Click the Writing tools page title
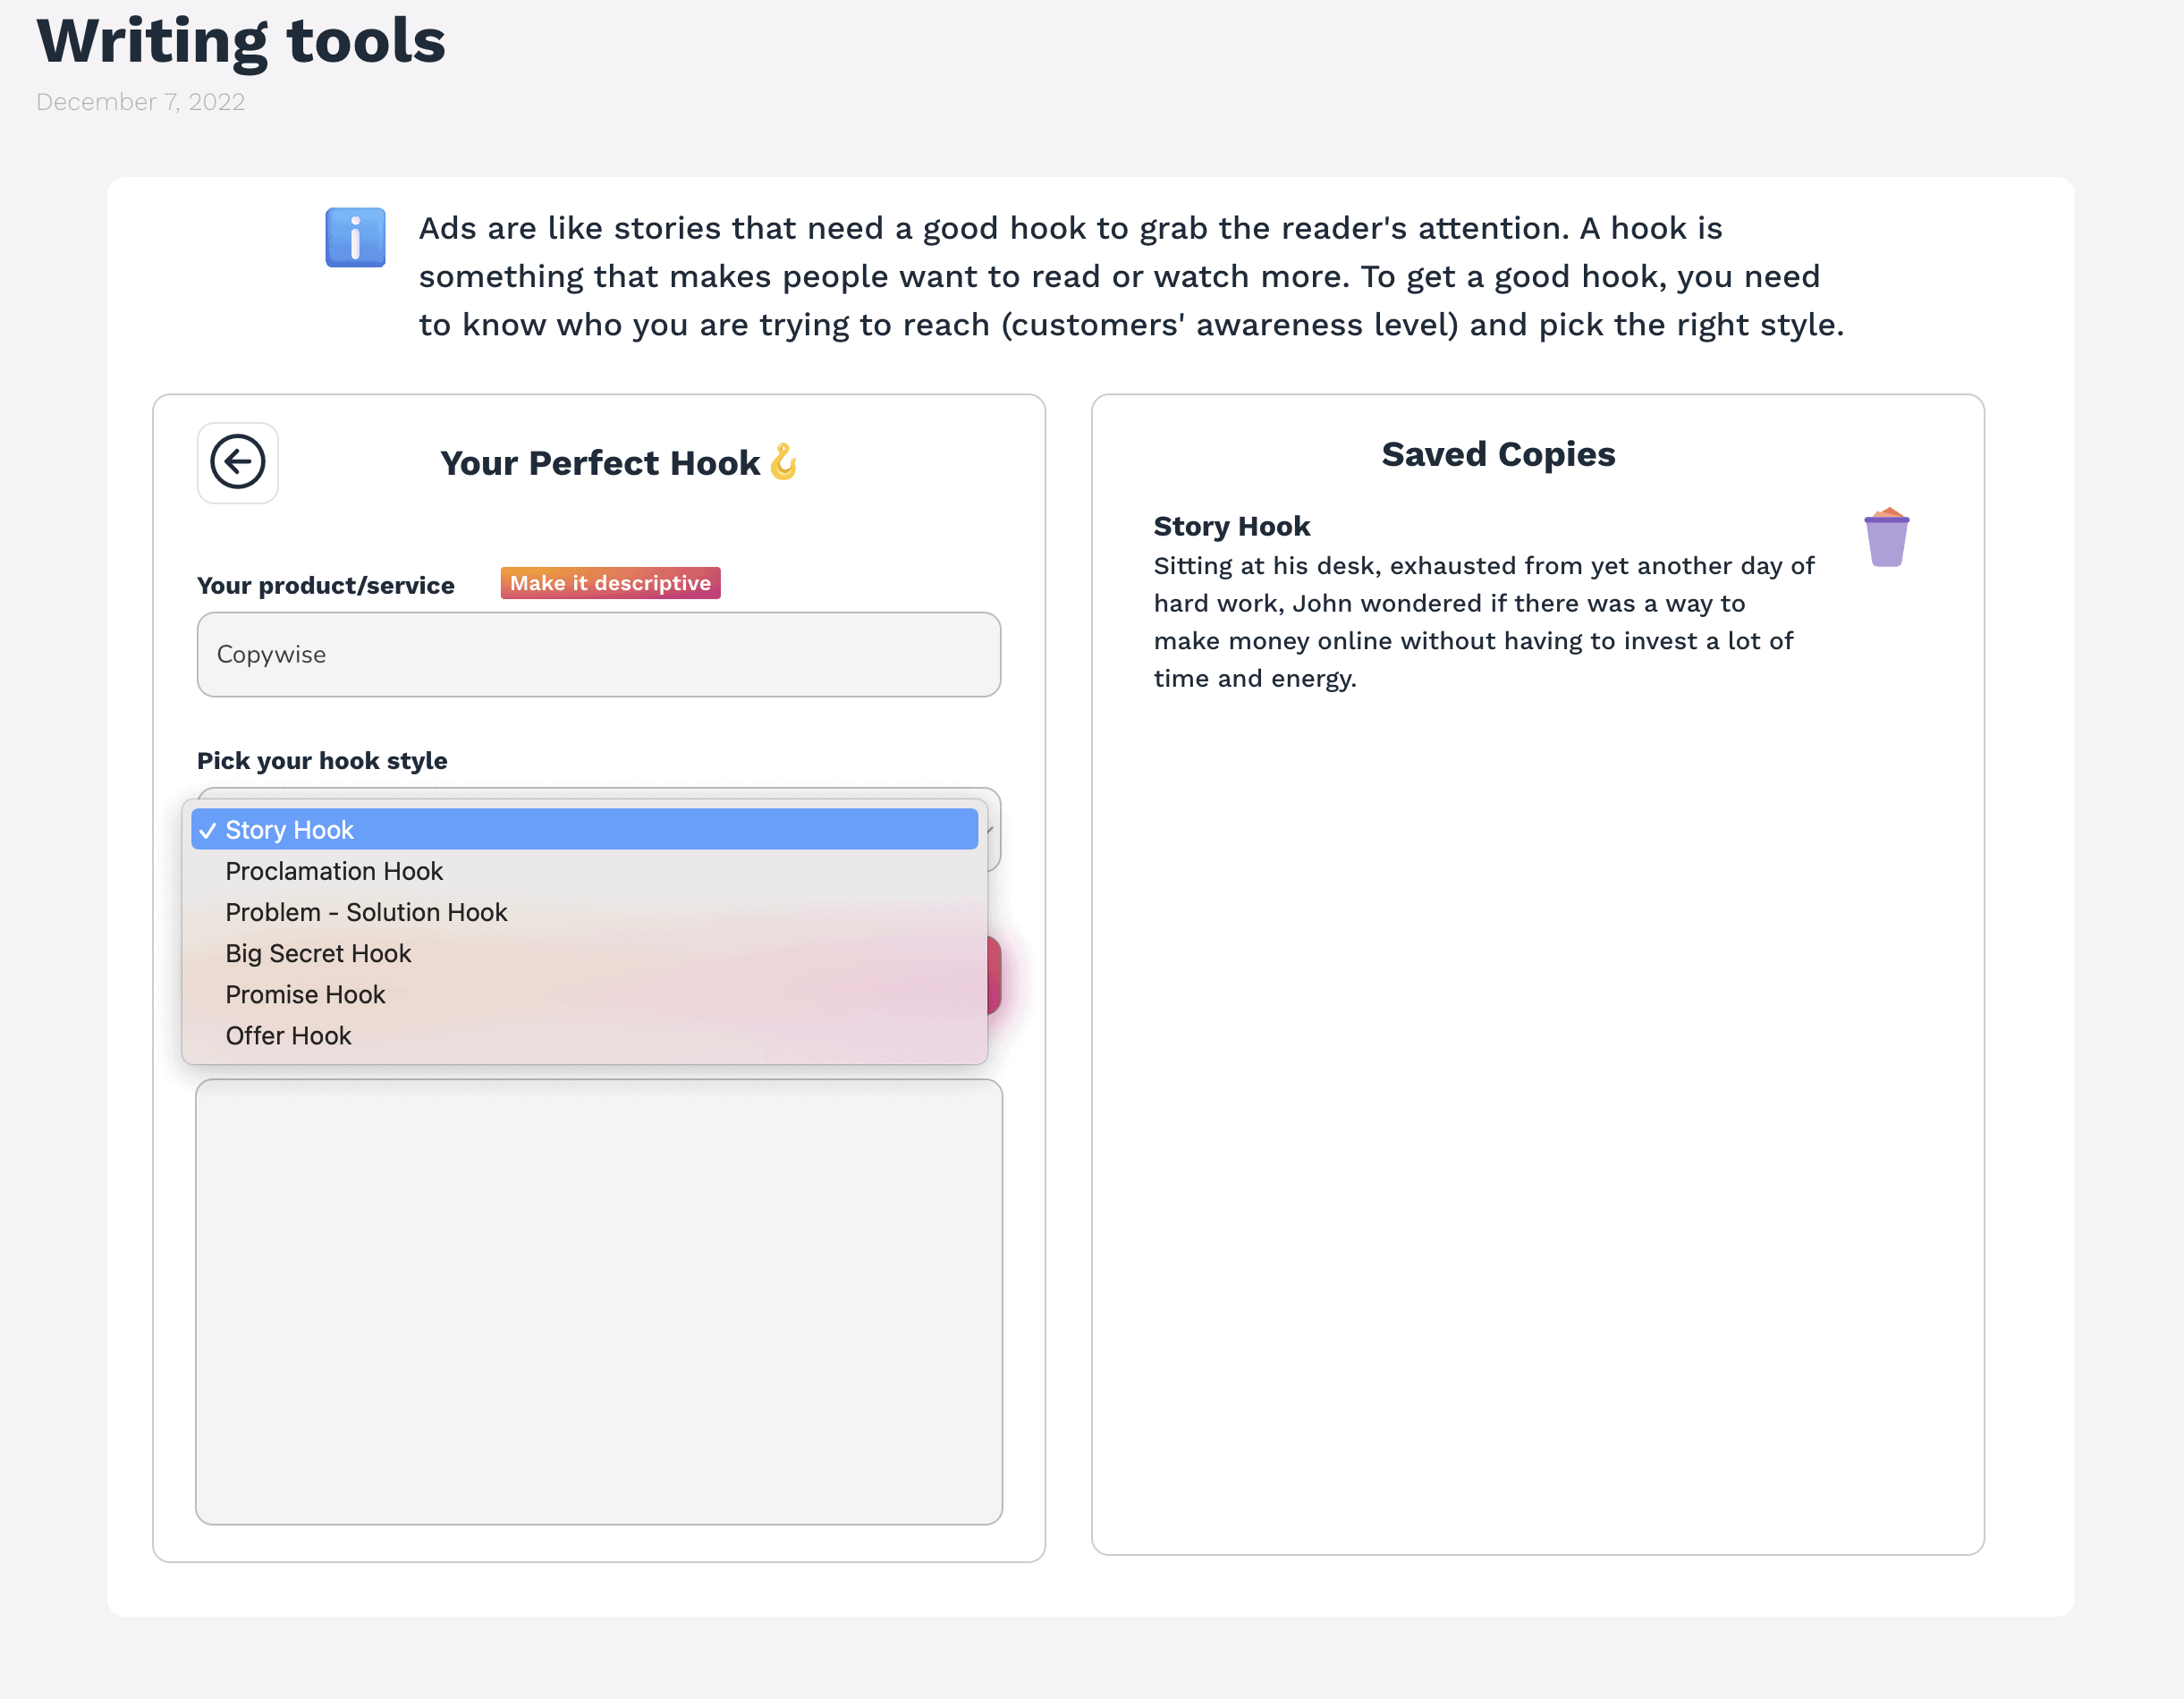This screenshot has height=1699, width=2184. click(x=241, y=41)
